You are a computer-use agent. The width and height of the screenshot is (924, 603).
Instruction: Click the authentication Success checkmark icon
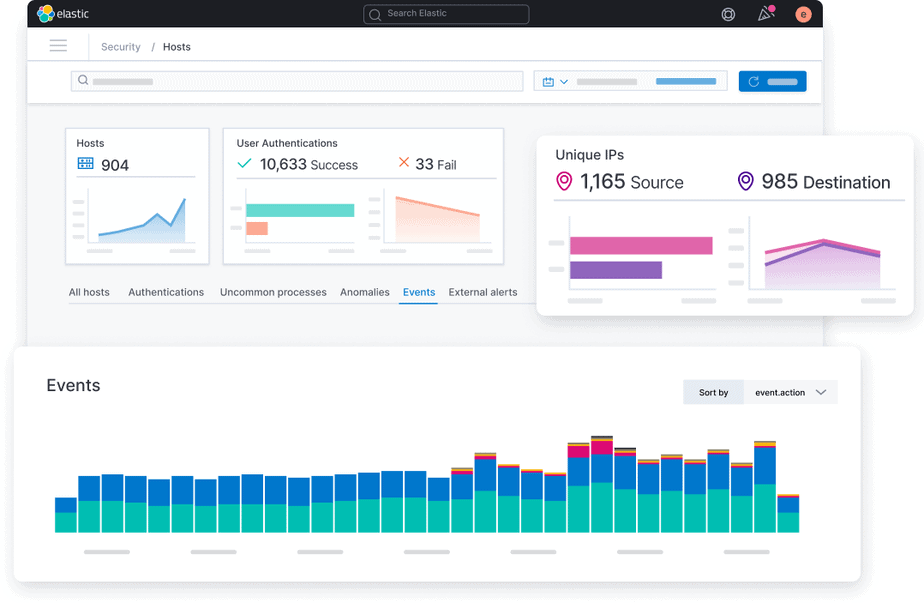click(244, 163)
